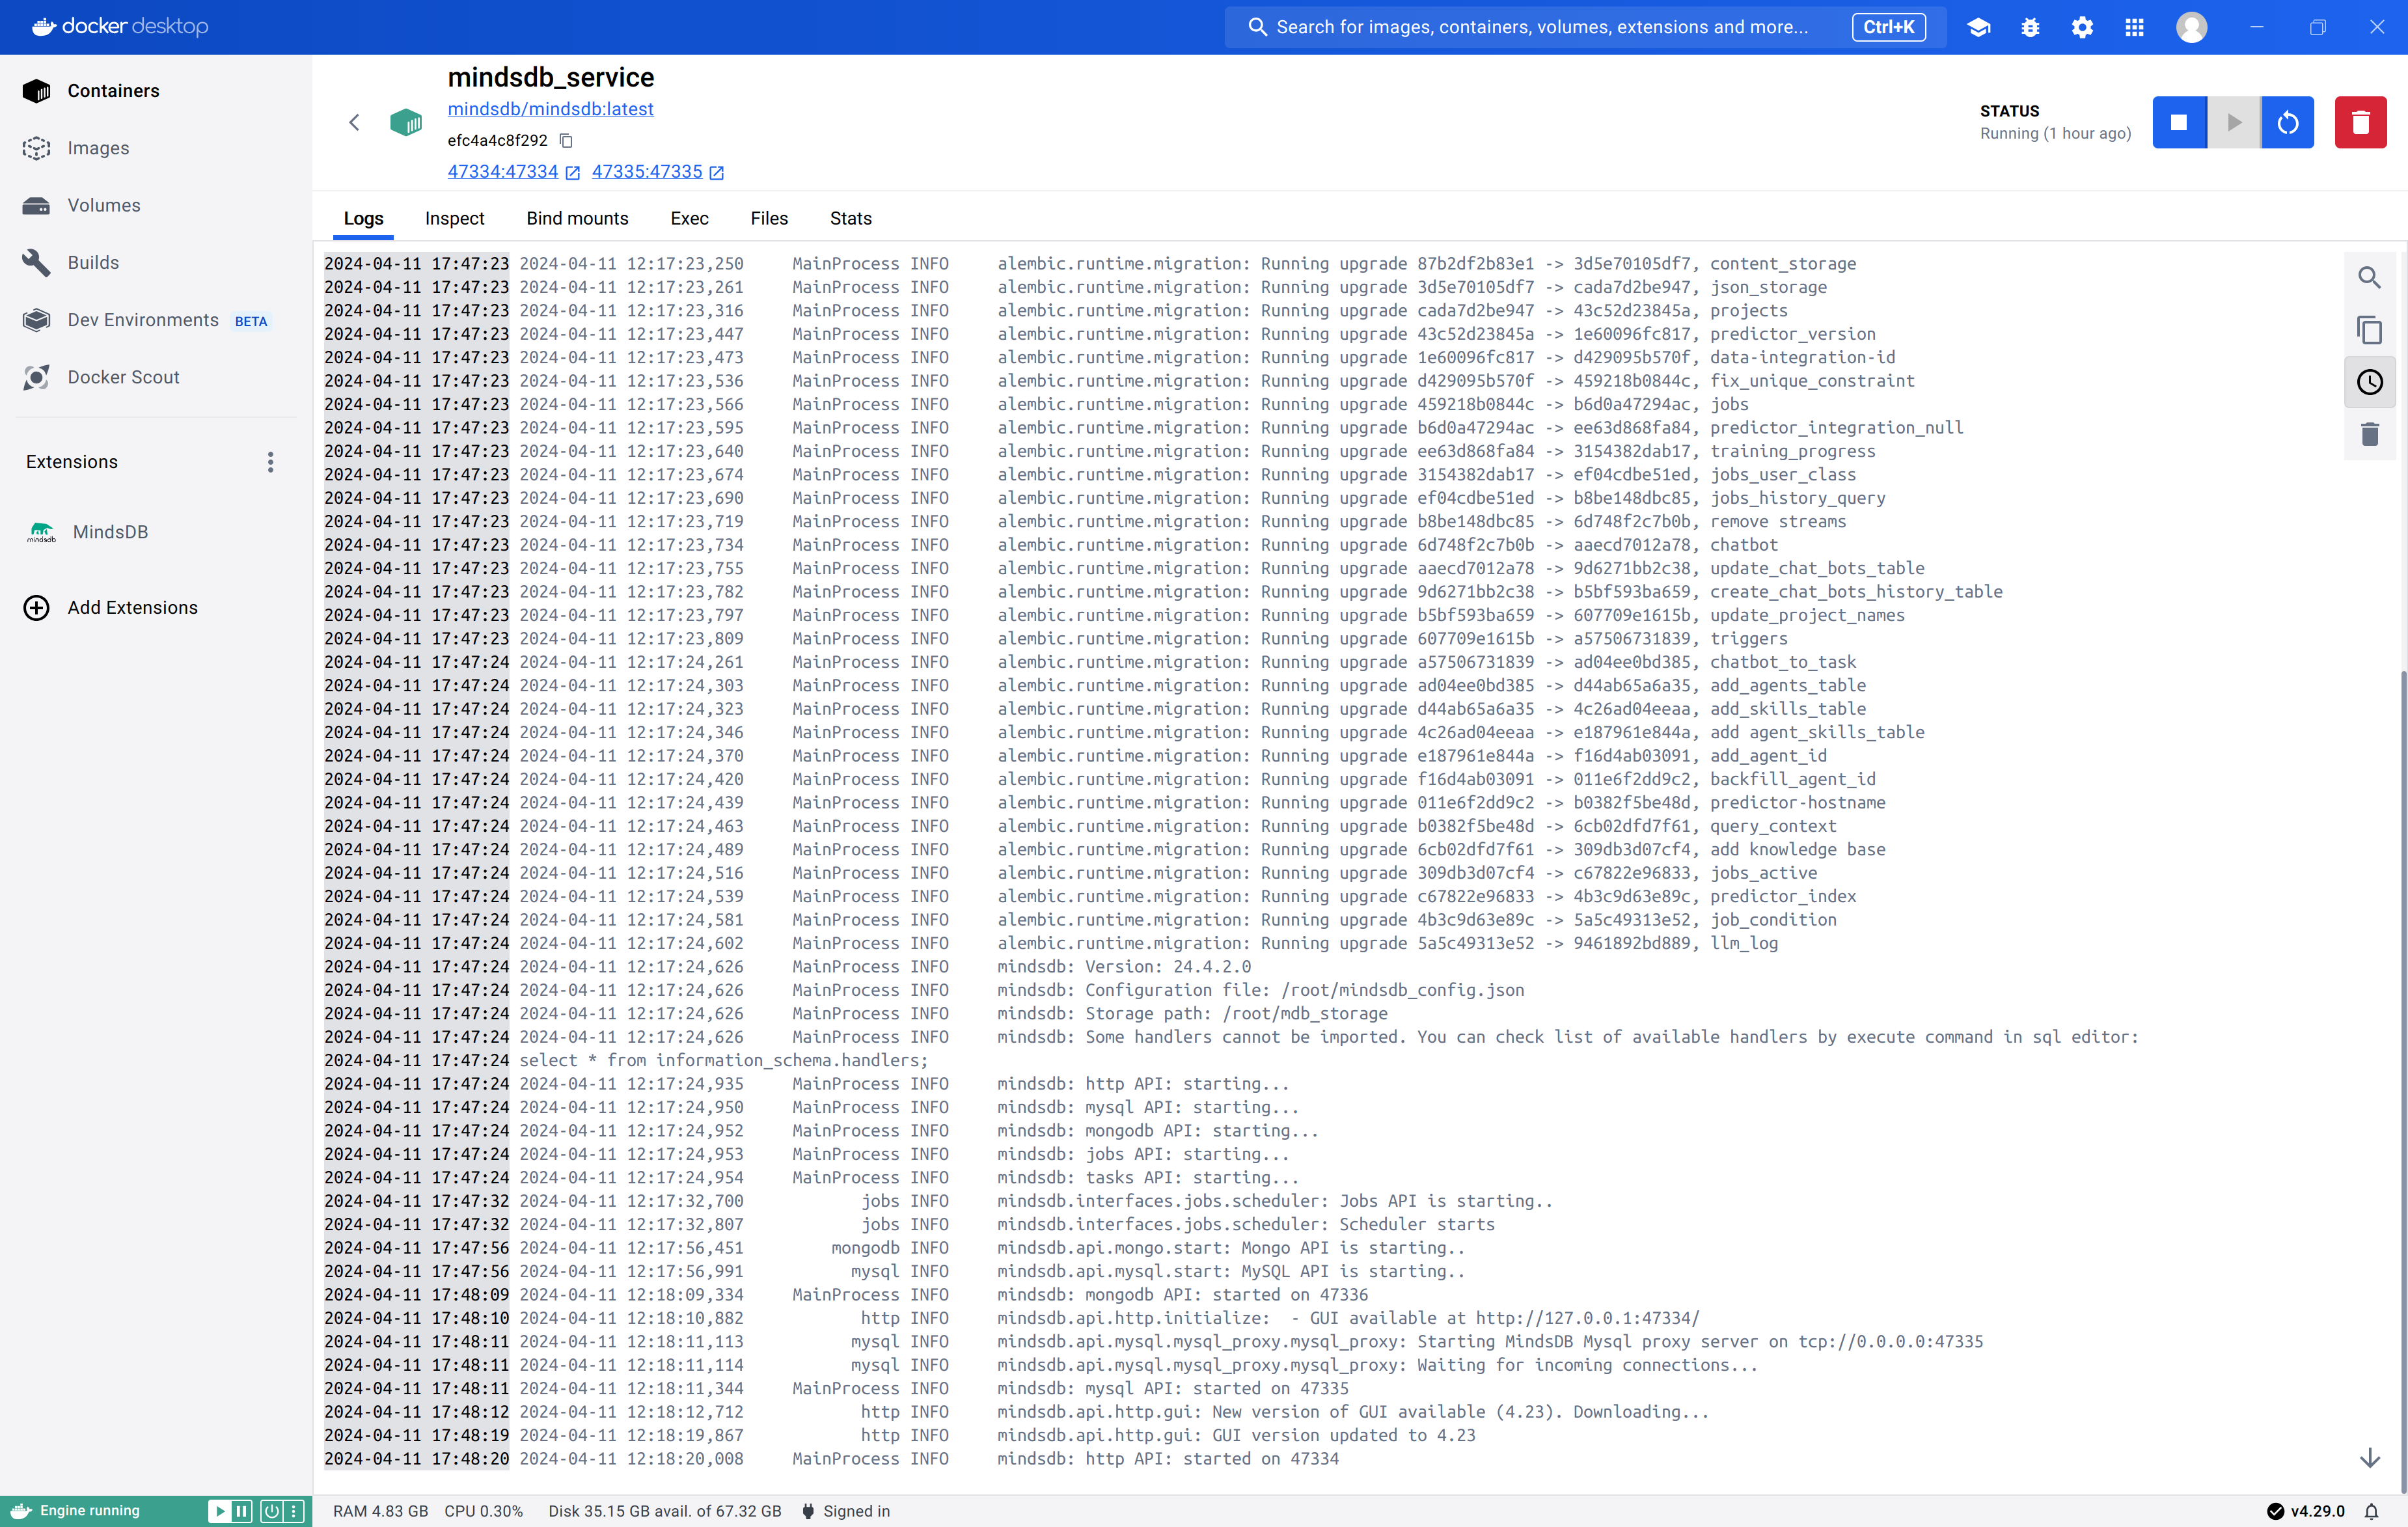Viewport: 2408px width, 1527px height.
Task: Click the engine power button
Action: point(271,1511)
